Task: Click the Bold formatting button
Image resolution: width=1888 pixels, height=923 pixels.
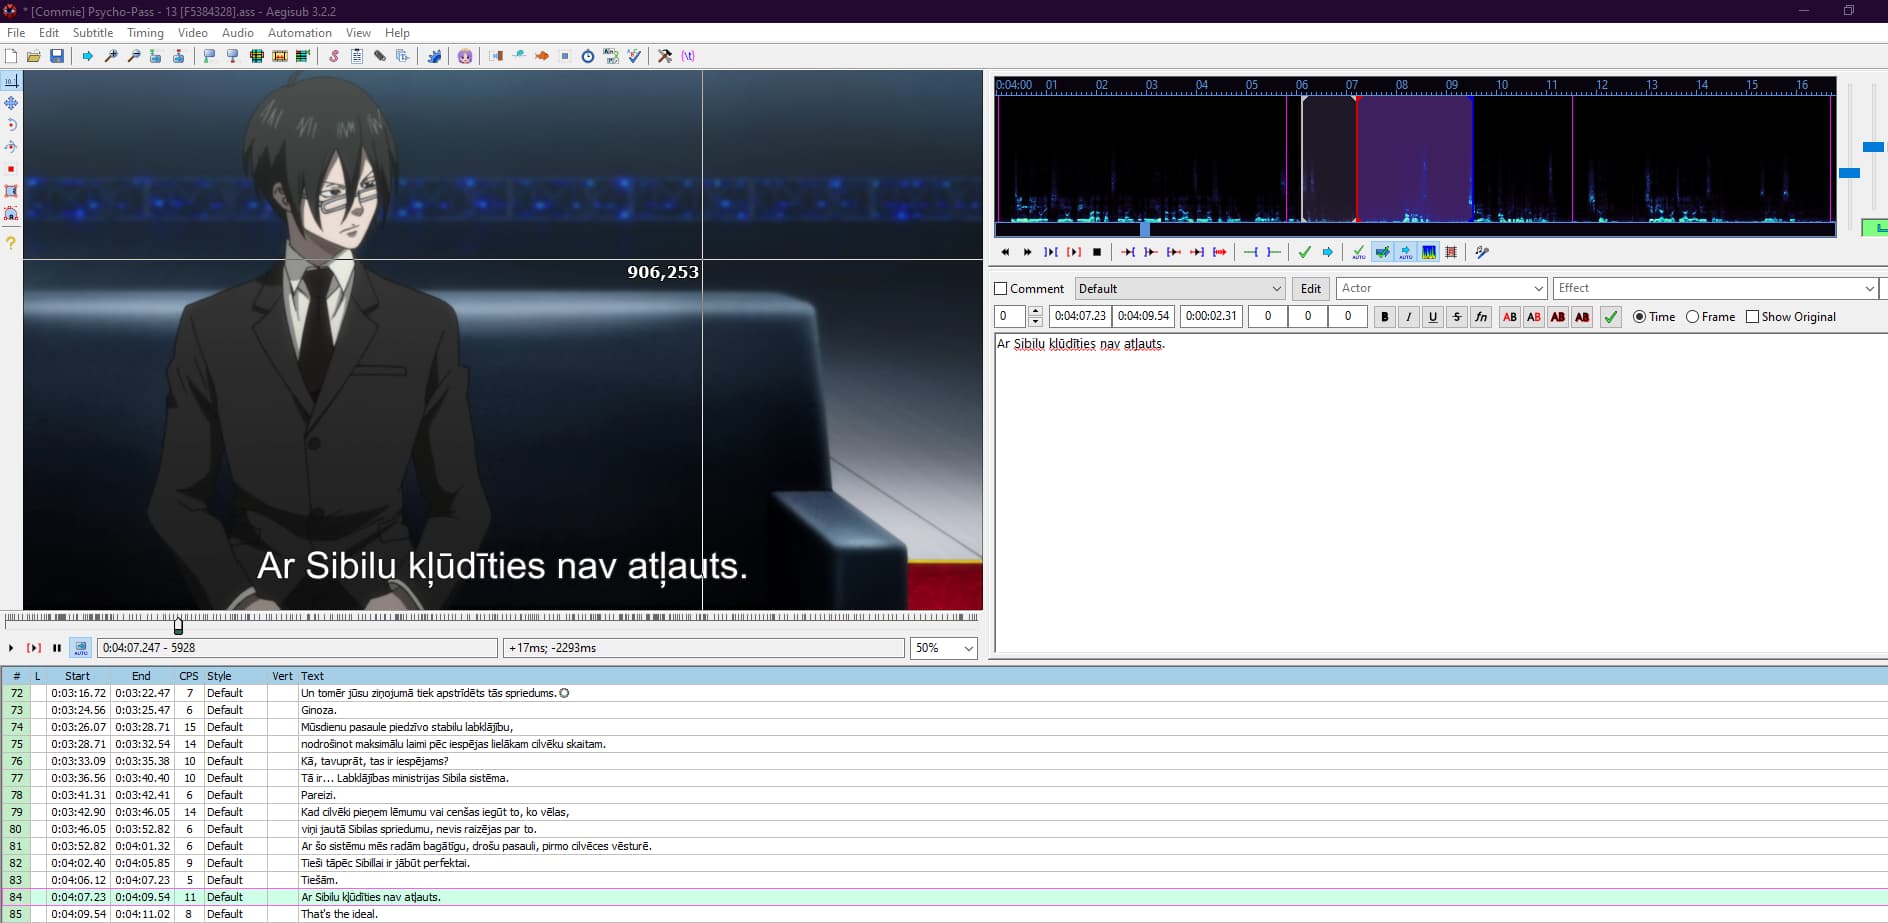Action: point(1384,317)
